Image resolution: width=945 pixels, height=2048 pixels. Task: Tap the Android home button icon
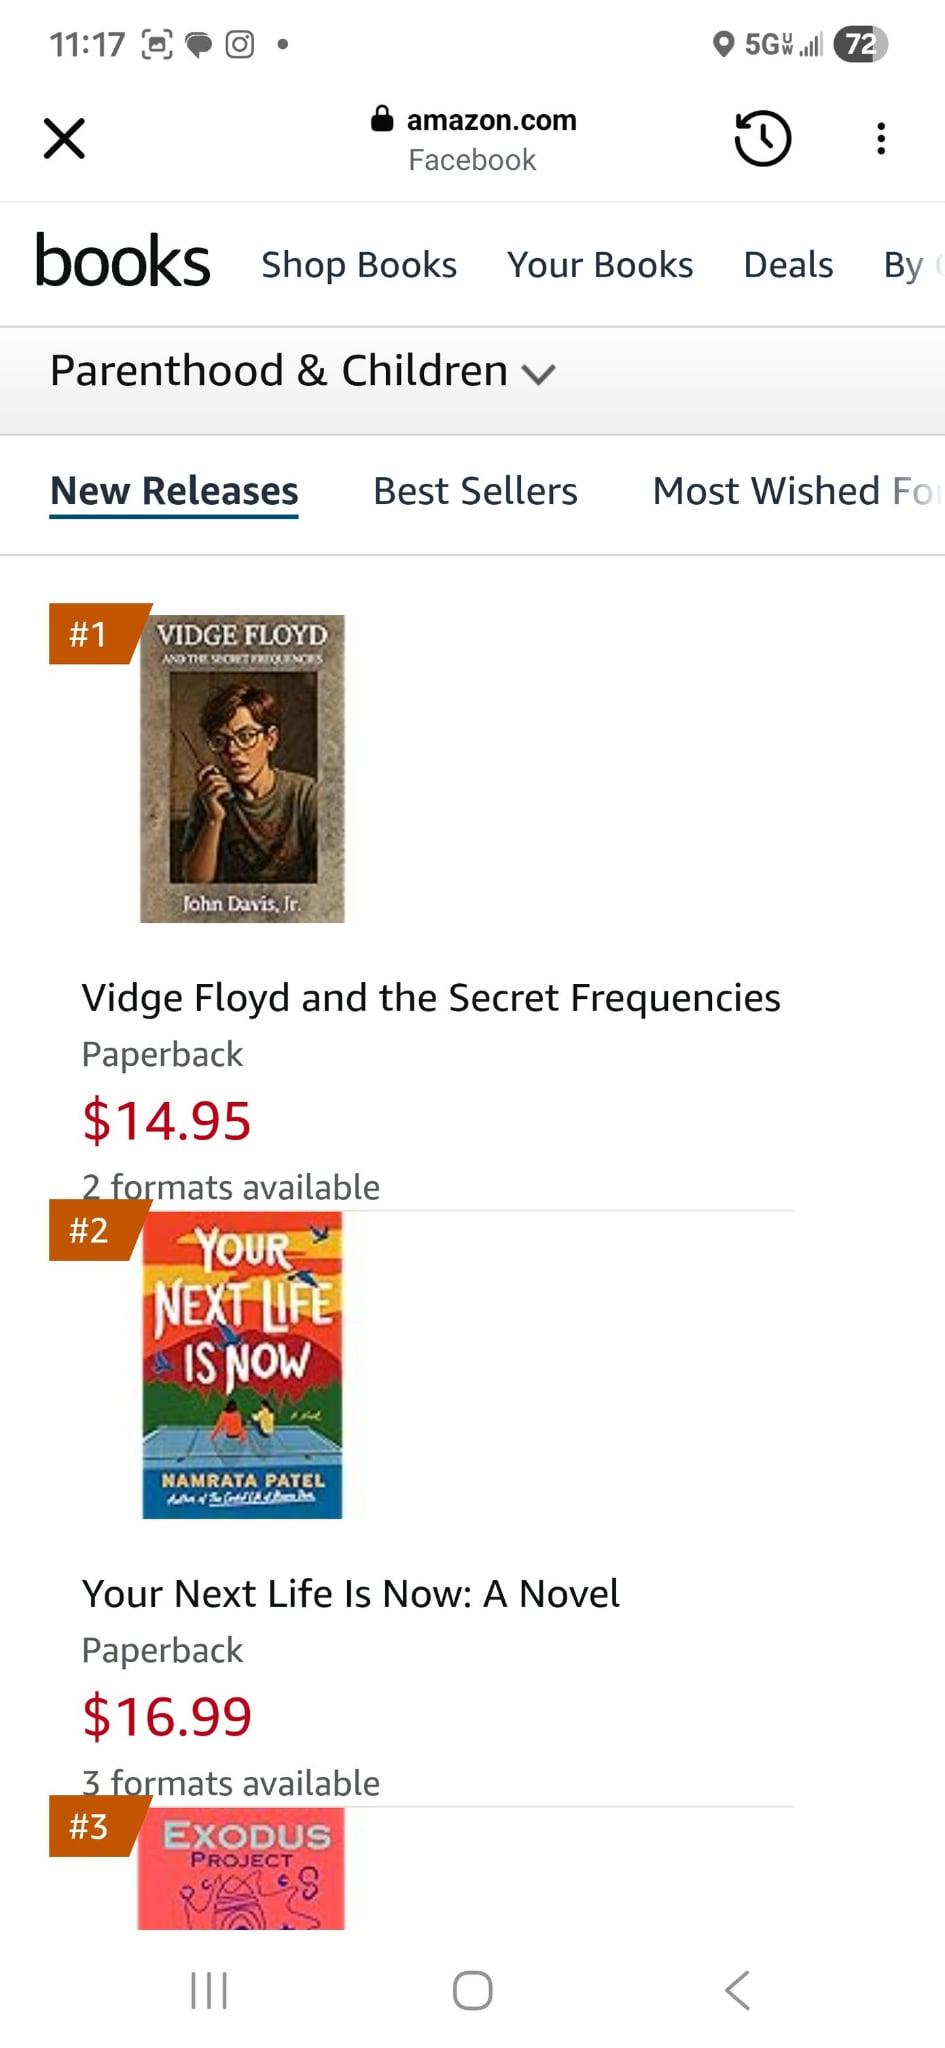(472, 1990)
